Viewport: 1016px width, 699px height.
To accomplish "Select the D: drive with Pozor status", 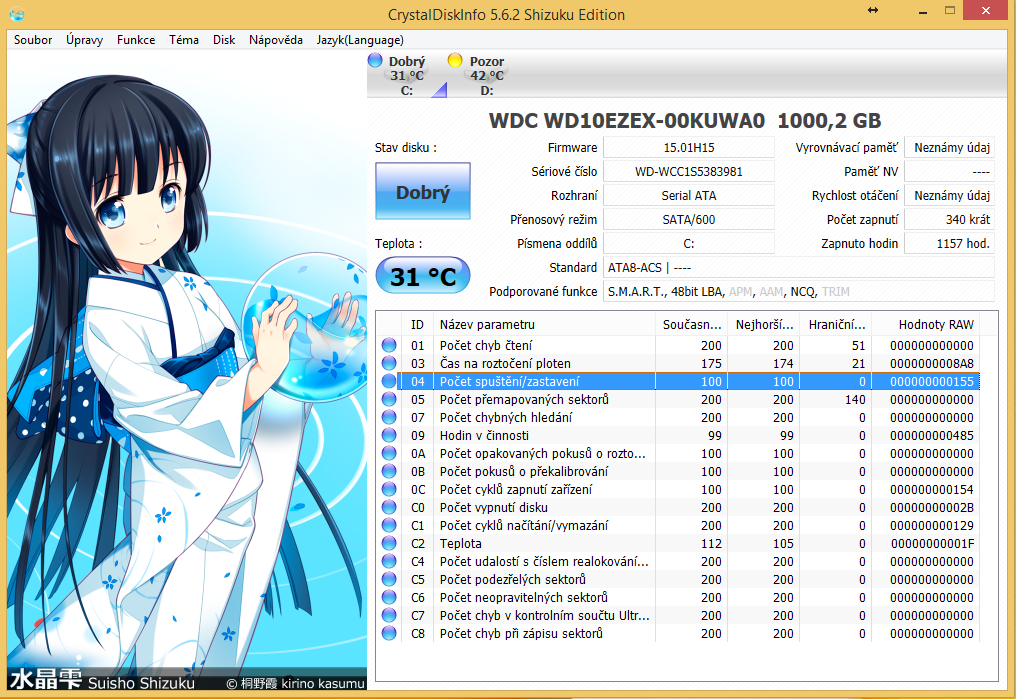I will [x=486, y=75].
